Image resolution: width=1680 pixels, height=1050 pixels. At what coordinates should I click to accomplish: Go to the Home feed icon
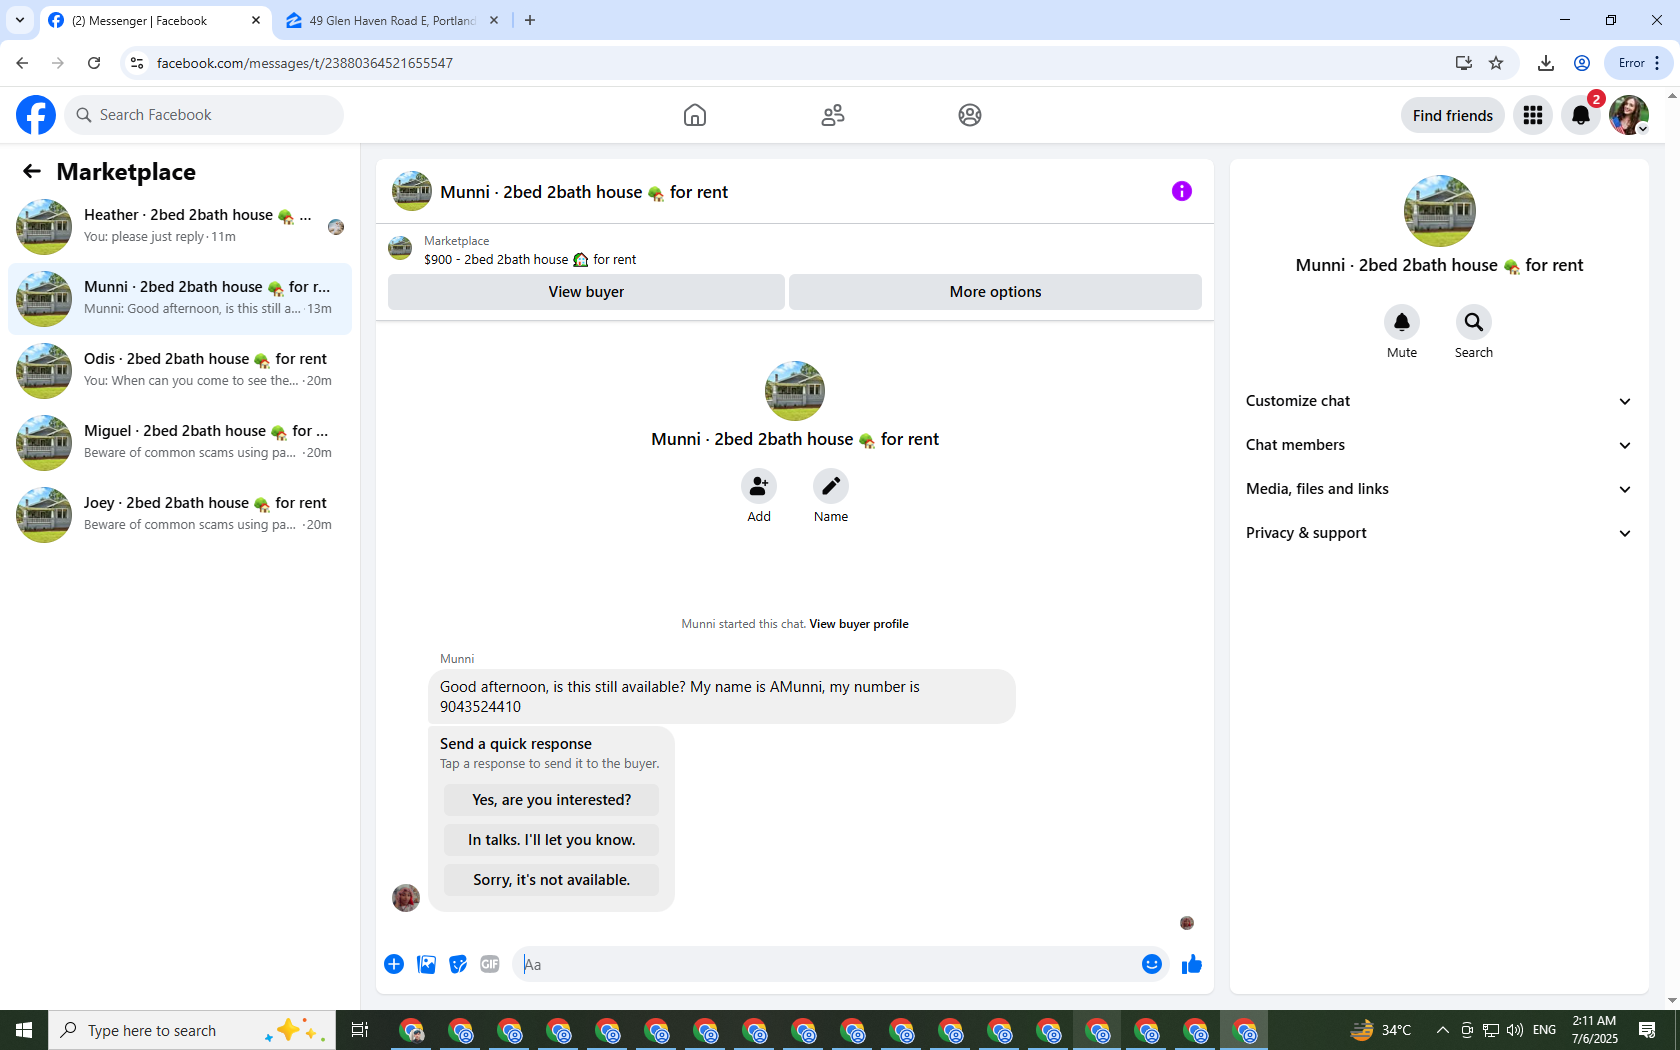tap(695, 115)
